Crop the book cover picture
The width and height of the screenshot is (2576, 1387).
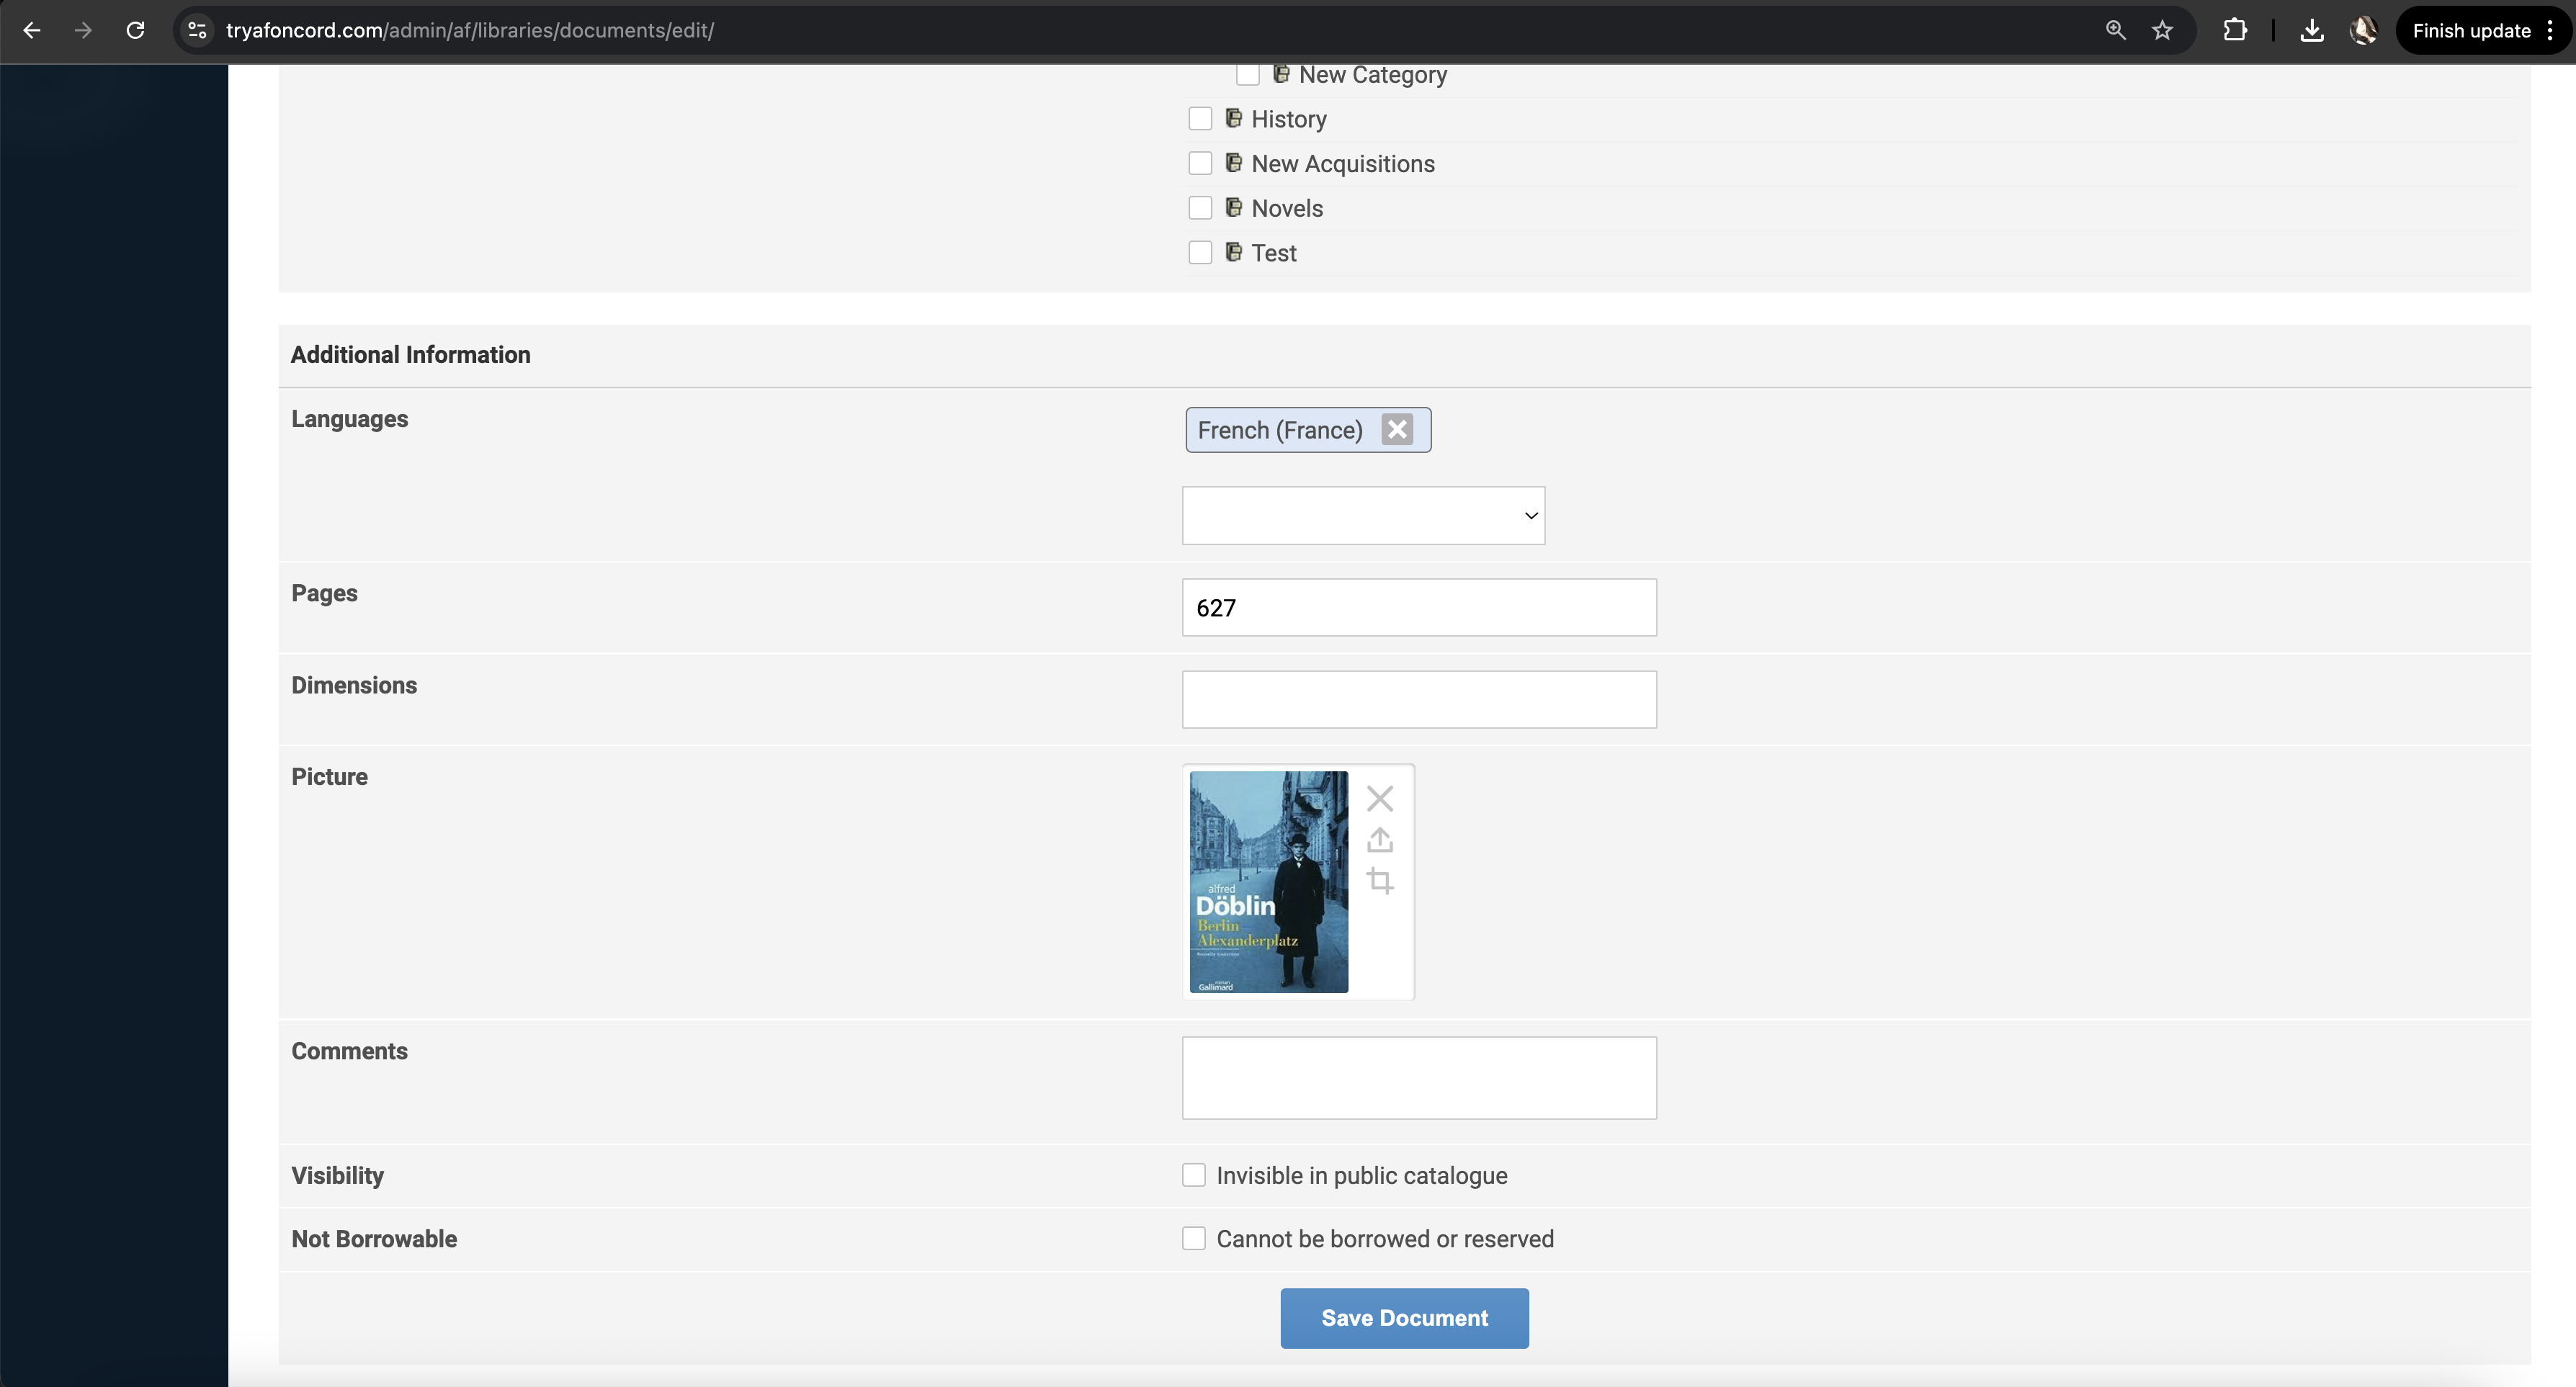click(x=1379, y=881)
